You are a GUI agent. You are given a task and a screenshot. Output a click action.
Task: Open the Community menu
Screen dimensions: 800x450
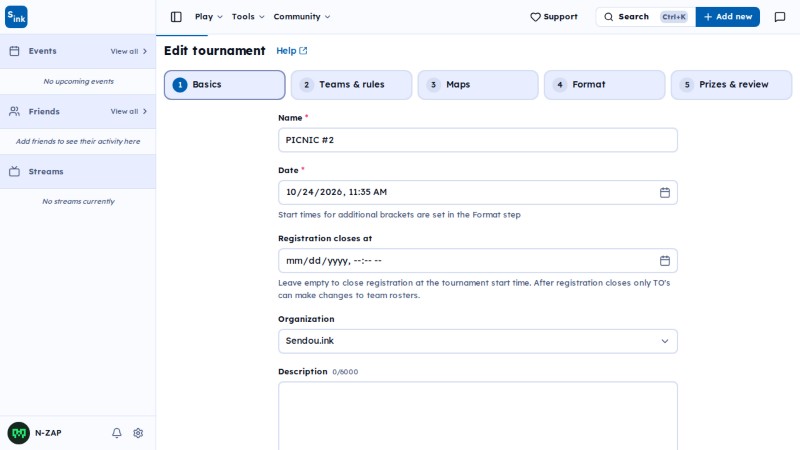(x=302, y=17)
